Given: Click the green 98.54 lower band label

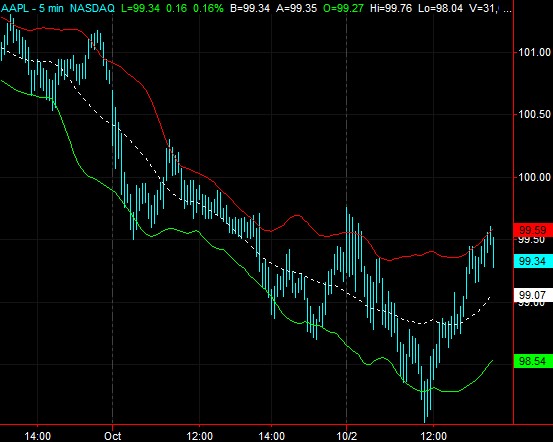Looking at the screenshot, I should pos(533,361).
